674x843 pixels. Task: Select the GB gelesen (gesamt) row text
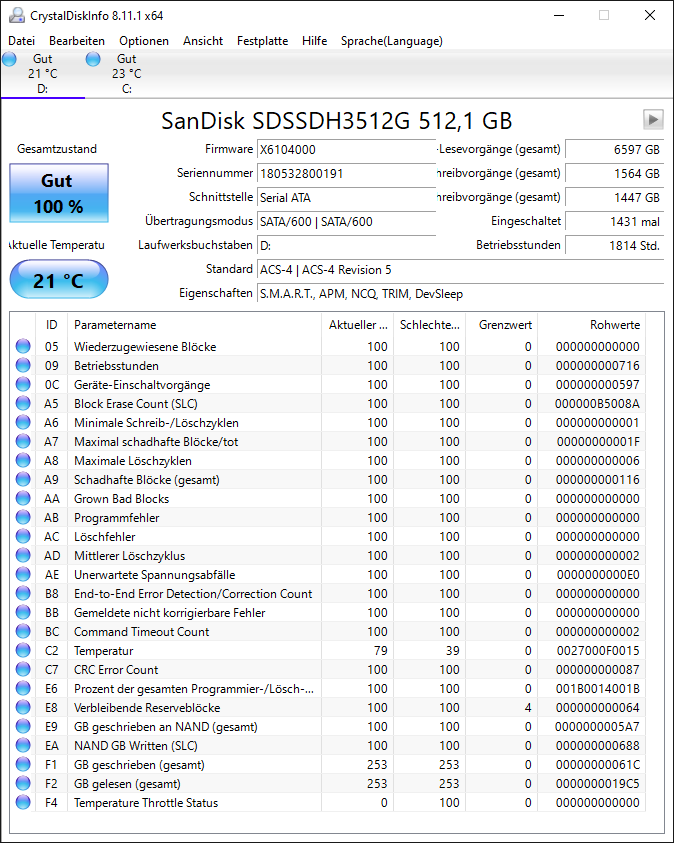click(127, 783)
